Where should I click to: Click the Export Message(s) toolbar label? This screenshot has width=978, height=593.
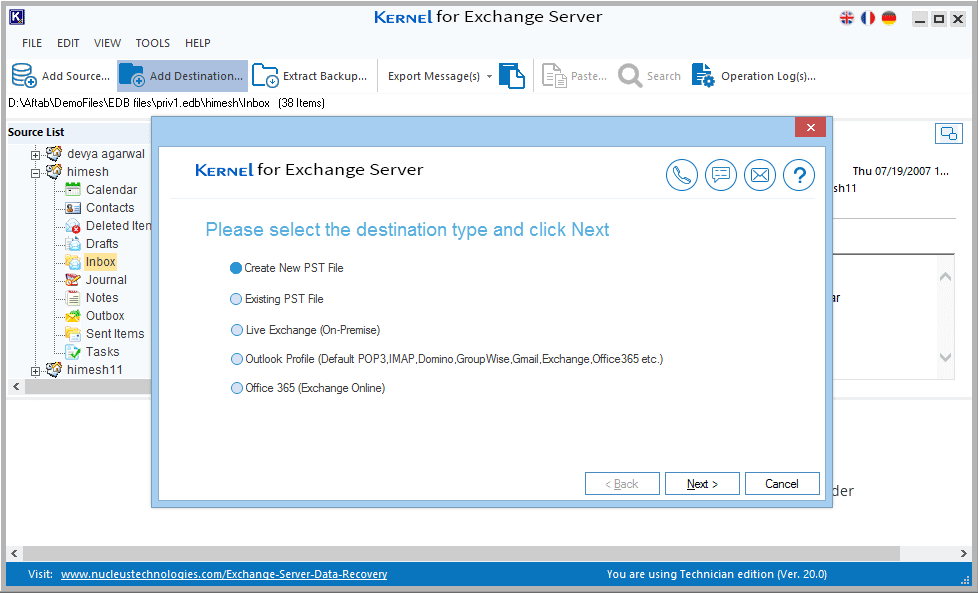434,76
